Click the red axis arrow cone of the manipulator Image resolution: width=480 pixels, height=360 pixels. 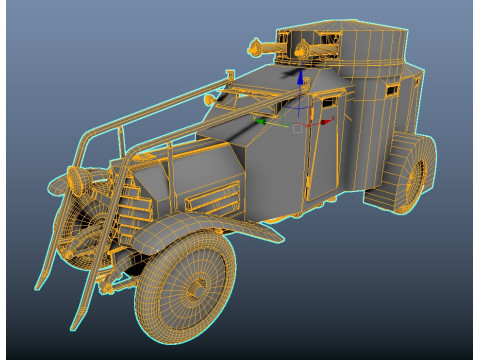pyautogui.click(x=327, y=122)
